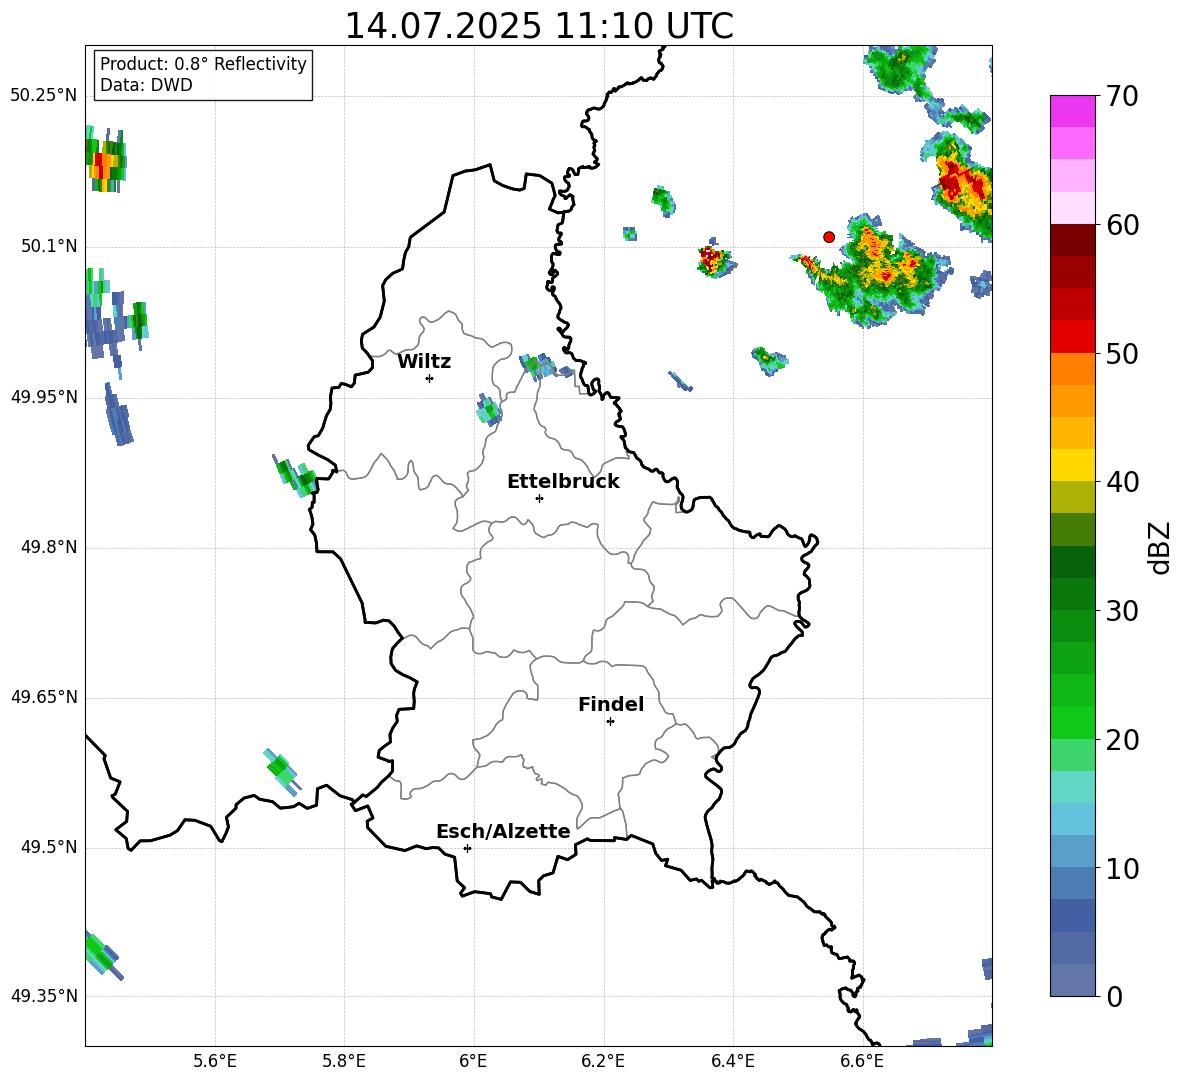Click the 49.95°N latitude label
This screenshot has height=1081, width=1184.
(44, 397)
